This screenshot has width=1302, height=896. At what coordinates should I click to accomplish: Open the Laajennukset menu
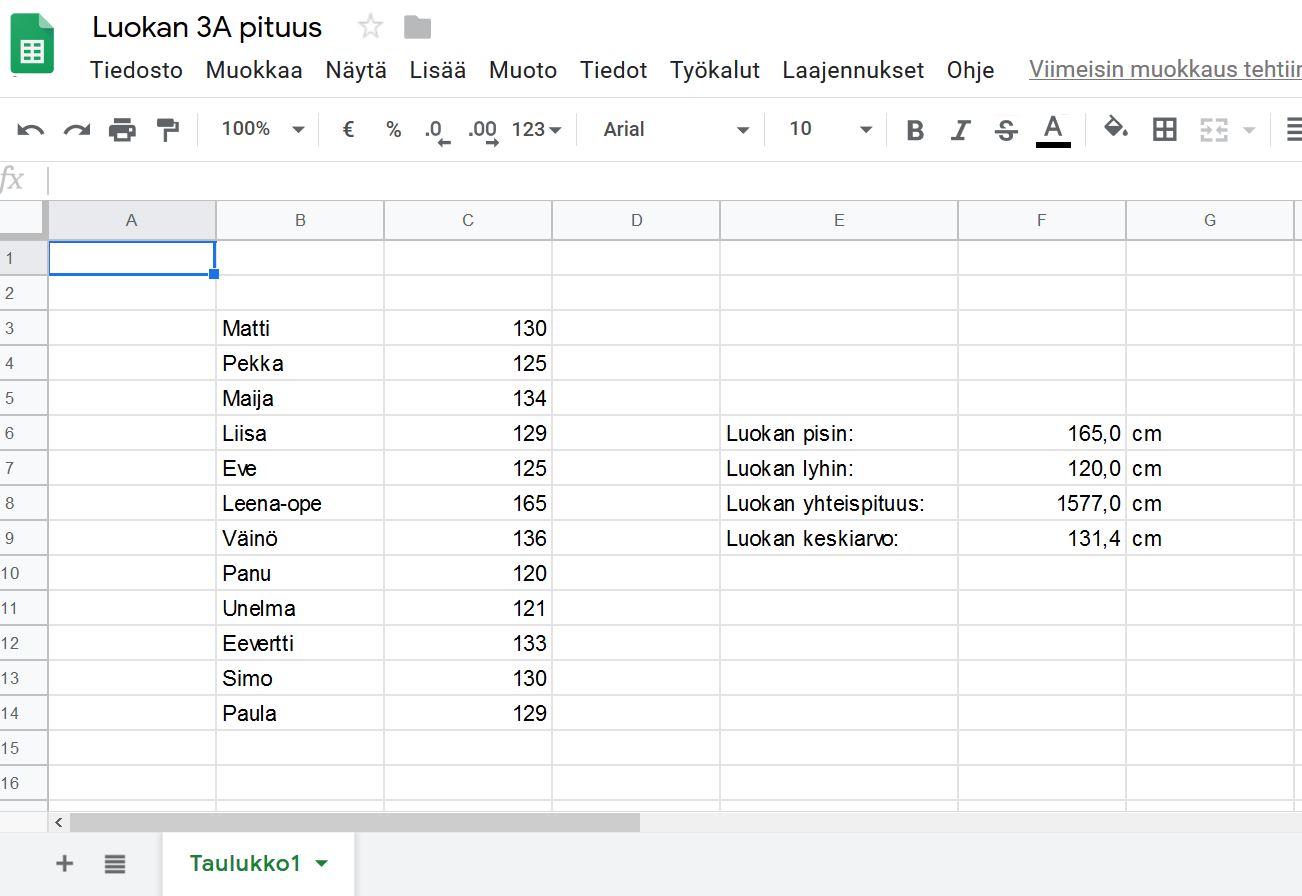point(853,70)
